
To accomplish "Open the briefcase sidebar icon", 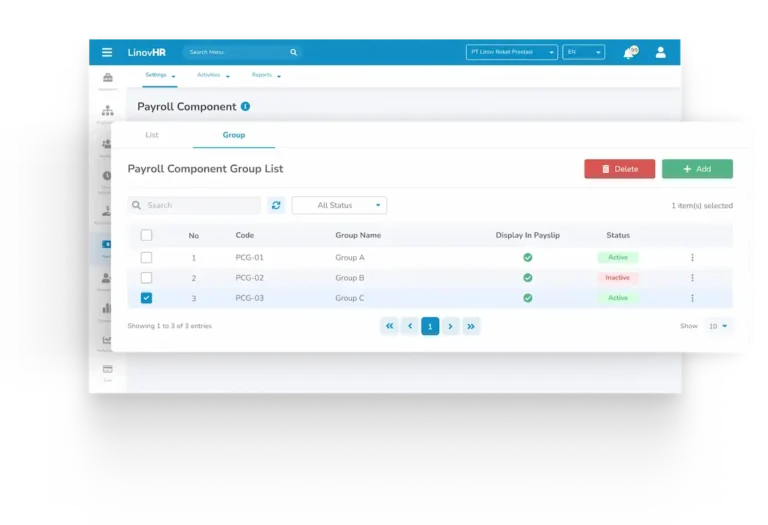I will (x=108, y=77).
